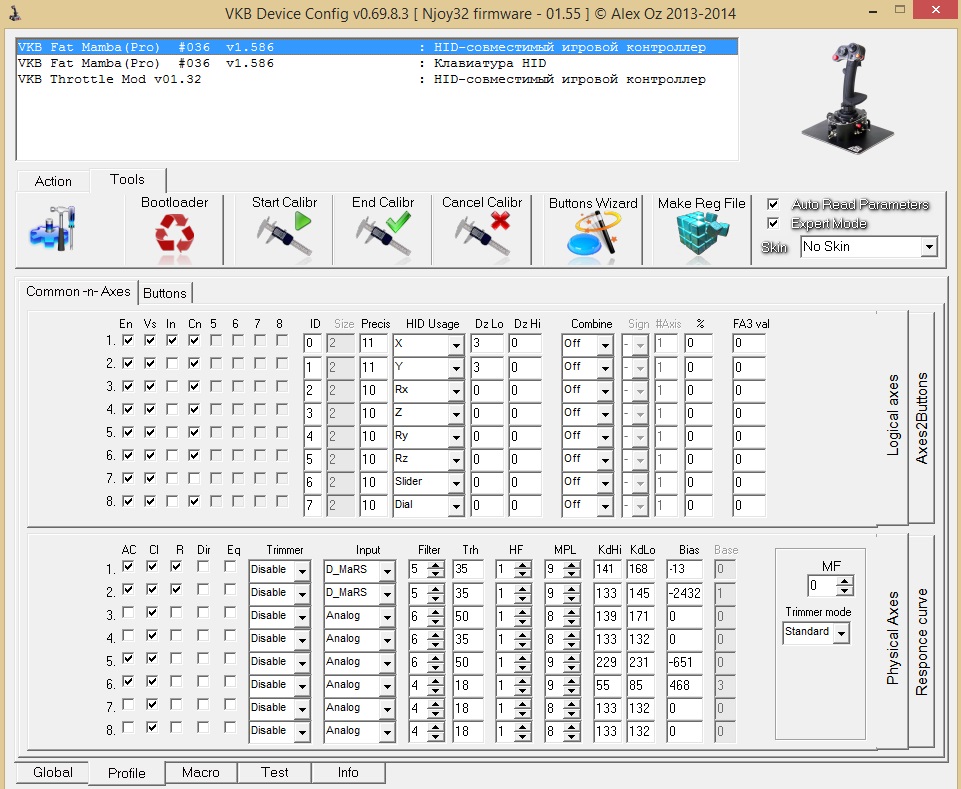The width and height of the screenshot is (961, 789).
Task: Increase HF stepper for physical axis 4
Action: (523, 635)
